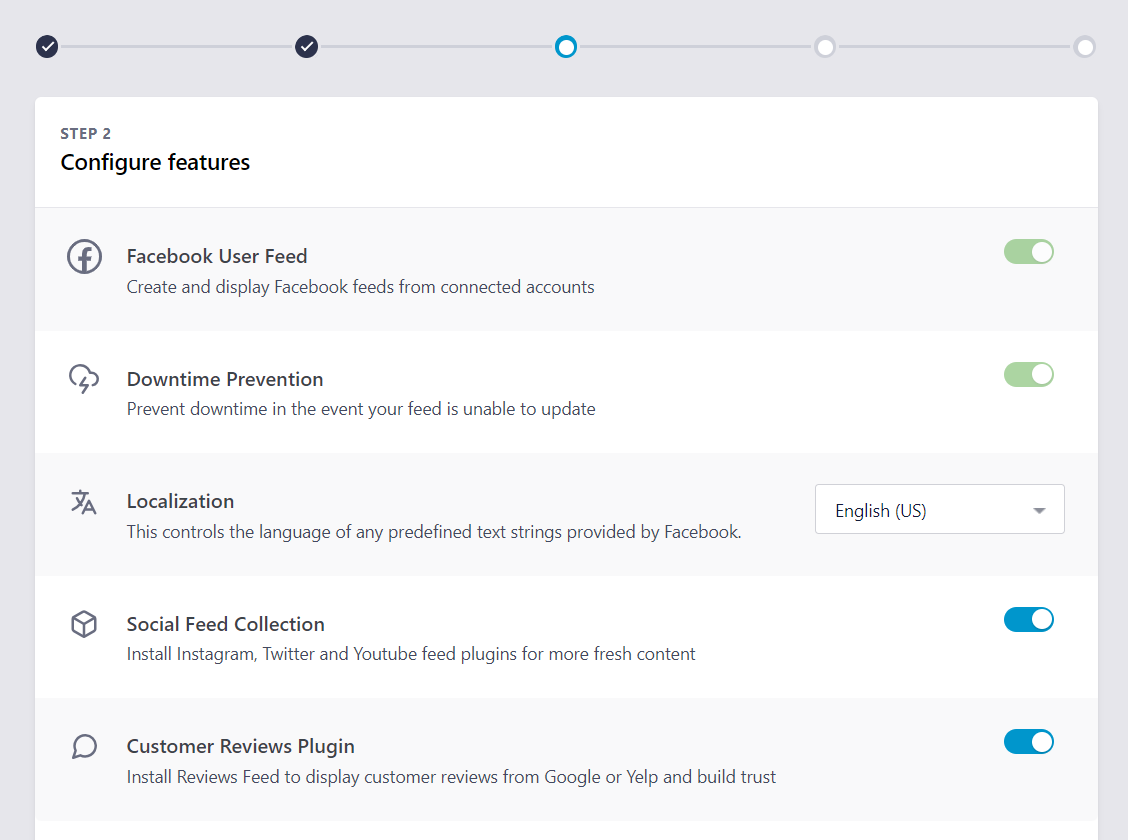The width and height of the screenshot is (1128, 840).
Task: Click the Social Feed Collection cube icon
Action: (x=84, y=625)
